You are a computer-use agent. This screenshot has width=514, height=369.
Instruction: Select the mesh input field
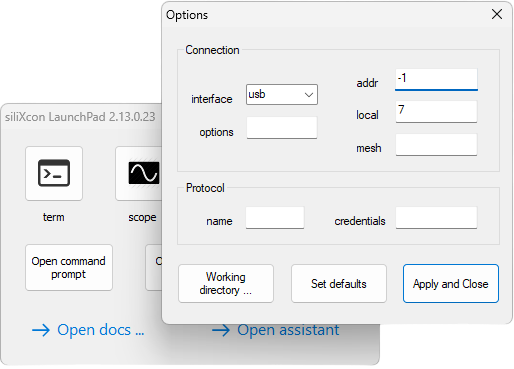[x=436, y=144]
